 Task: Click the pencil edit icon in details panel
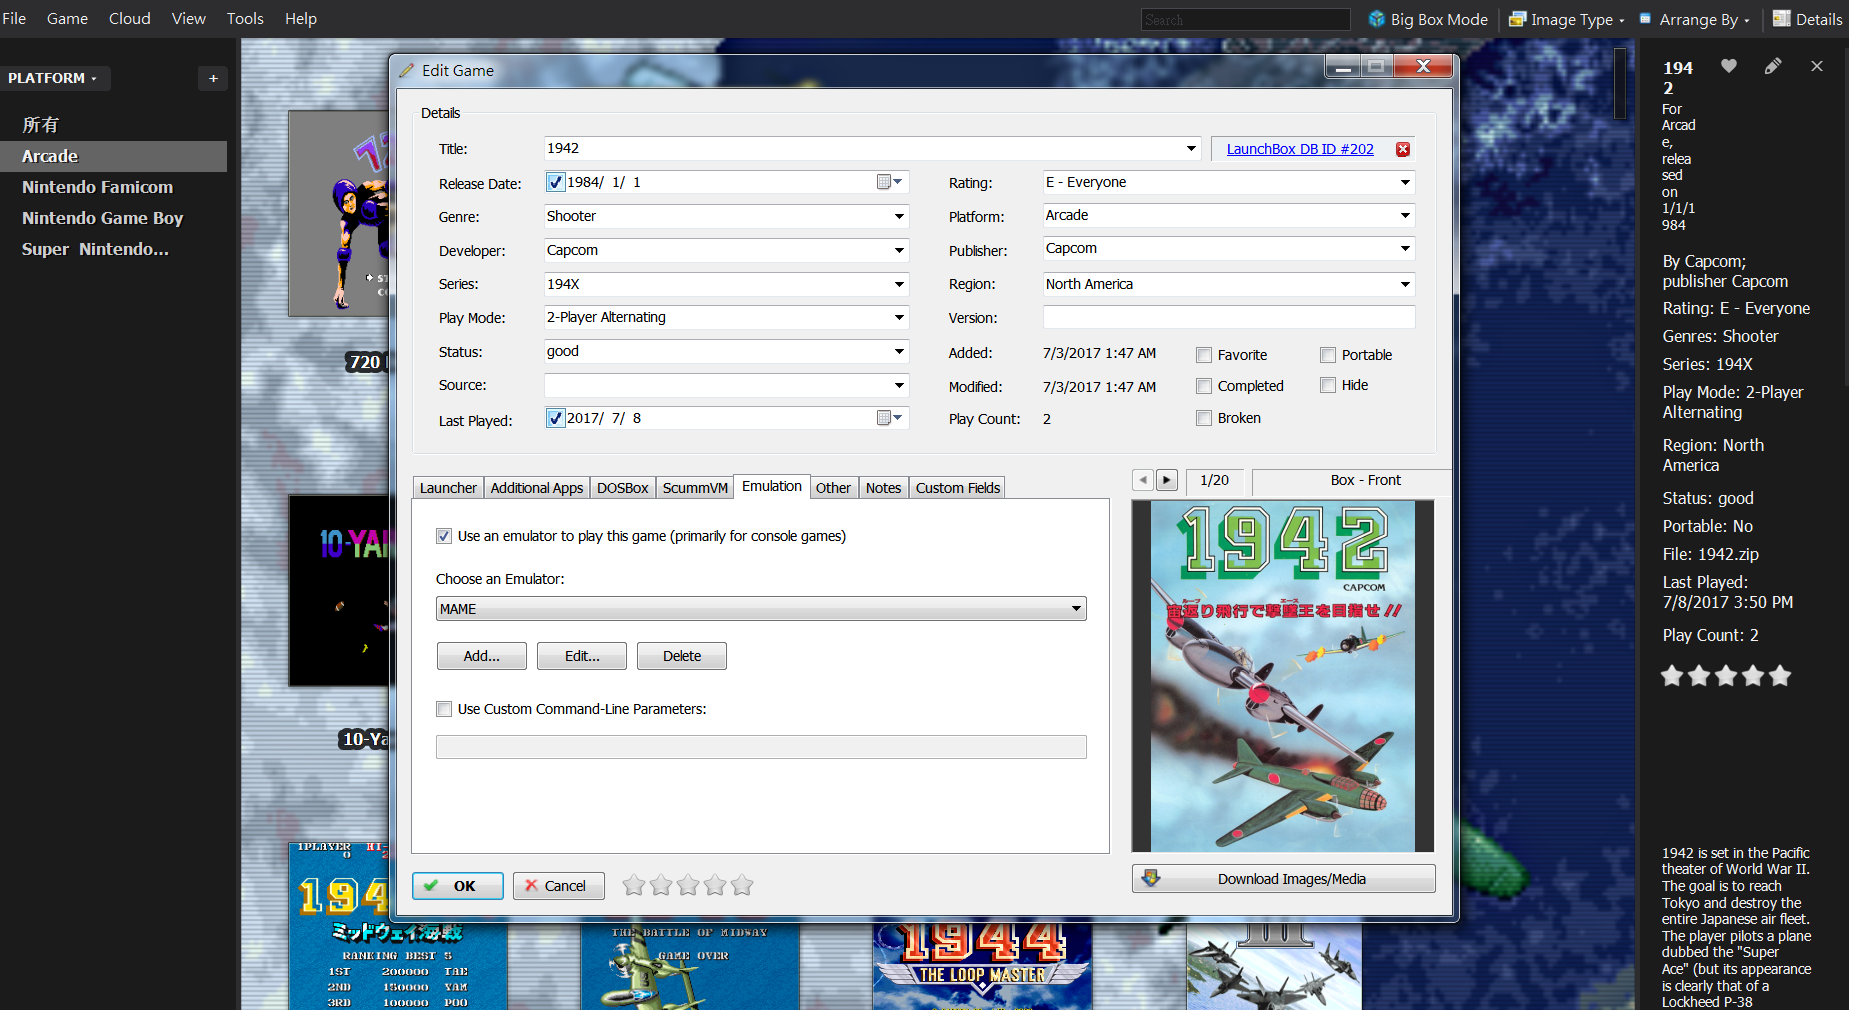point(1772,66)
